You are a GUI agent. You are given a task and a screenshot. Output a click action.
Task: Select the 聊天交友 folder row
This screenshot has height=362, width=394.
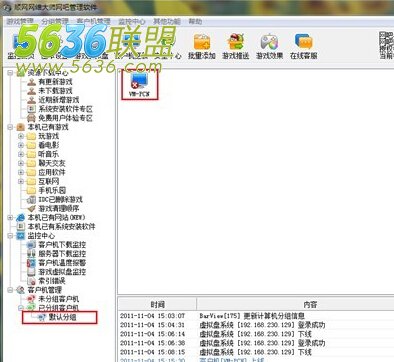coord(52,163)
